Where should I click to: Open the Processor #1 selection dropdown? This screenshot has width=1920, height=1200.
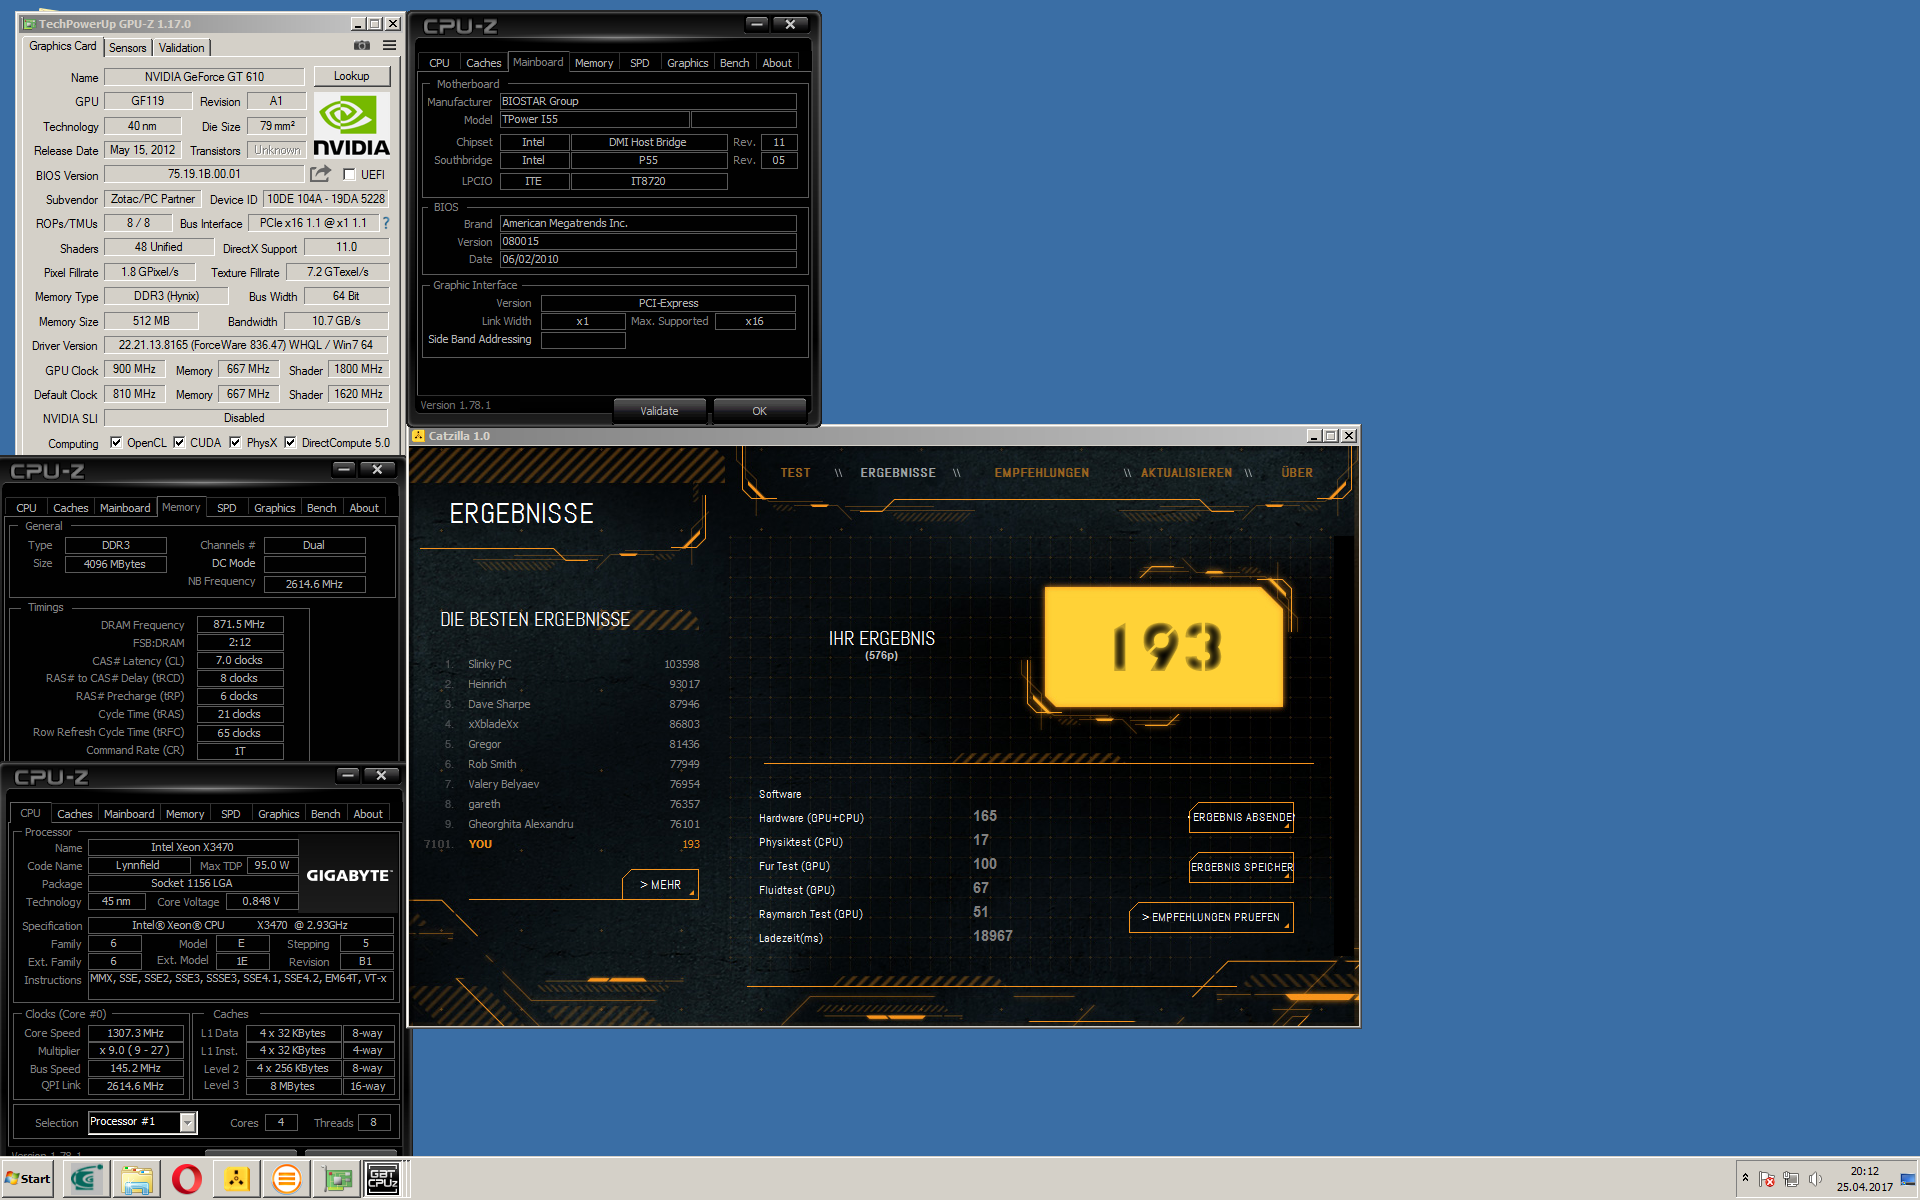187,1122
